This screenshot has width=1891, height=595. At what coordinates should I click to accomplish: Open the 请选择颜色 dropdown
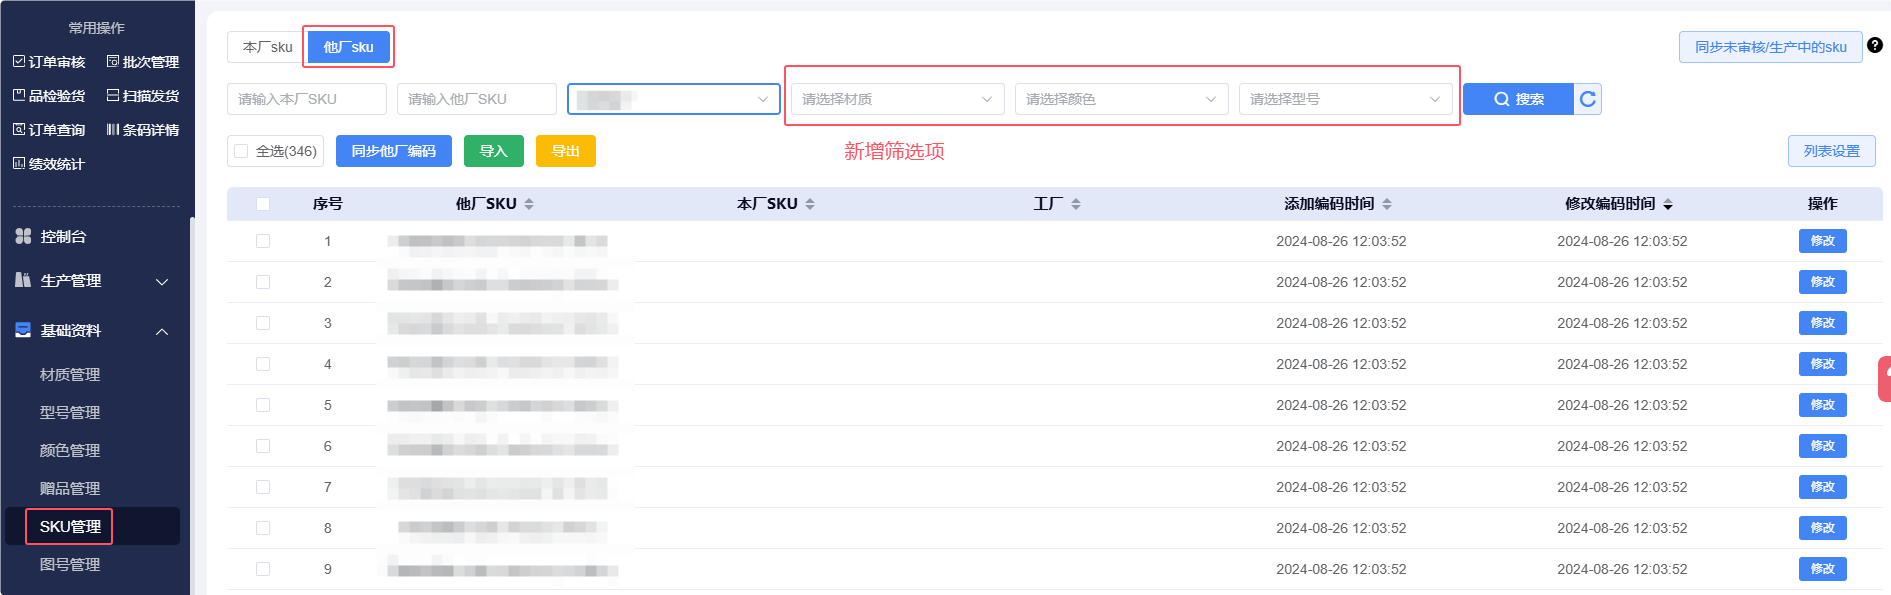[x=1120, y=99]
